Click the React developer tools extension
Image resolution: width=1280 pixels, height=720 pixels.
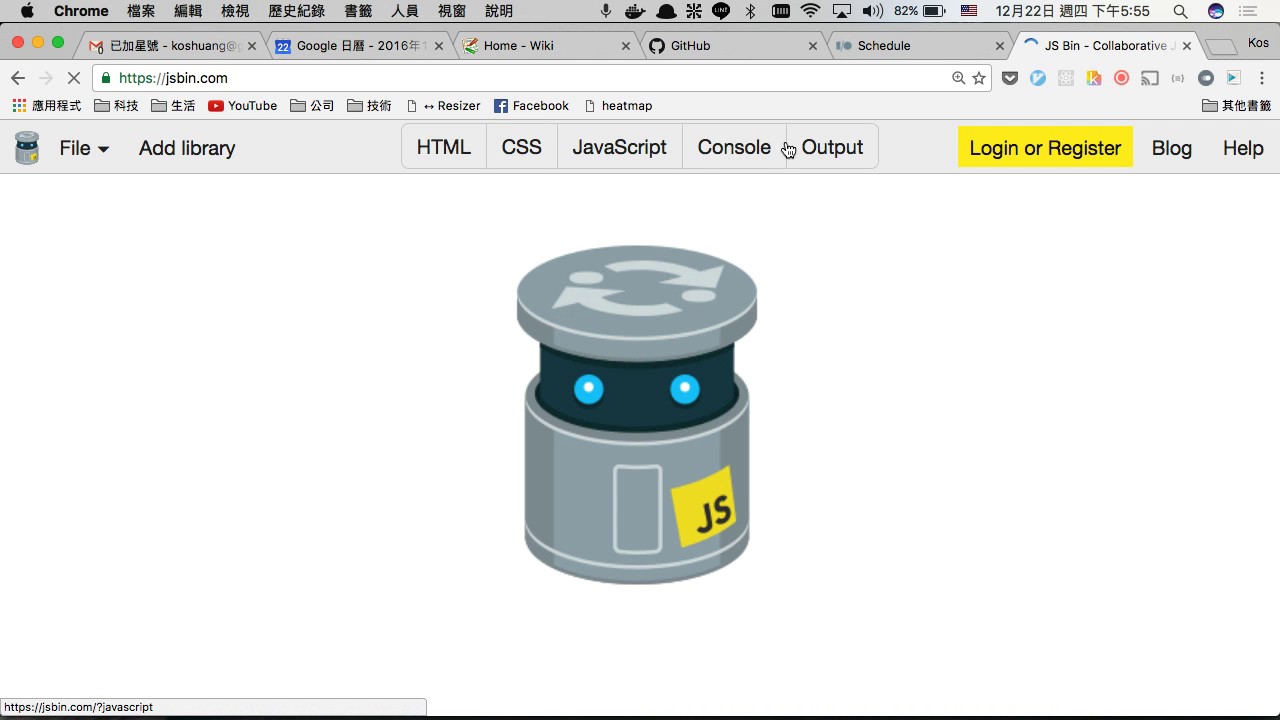click(1066, 78)
